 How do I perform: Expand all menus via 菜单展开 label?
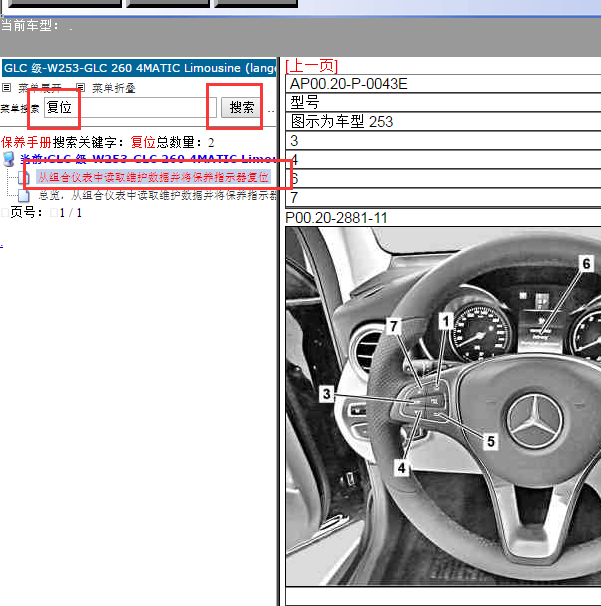(40, 89)
